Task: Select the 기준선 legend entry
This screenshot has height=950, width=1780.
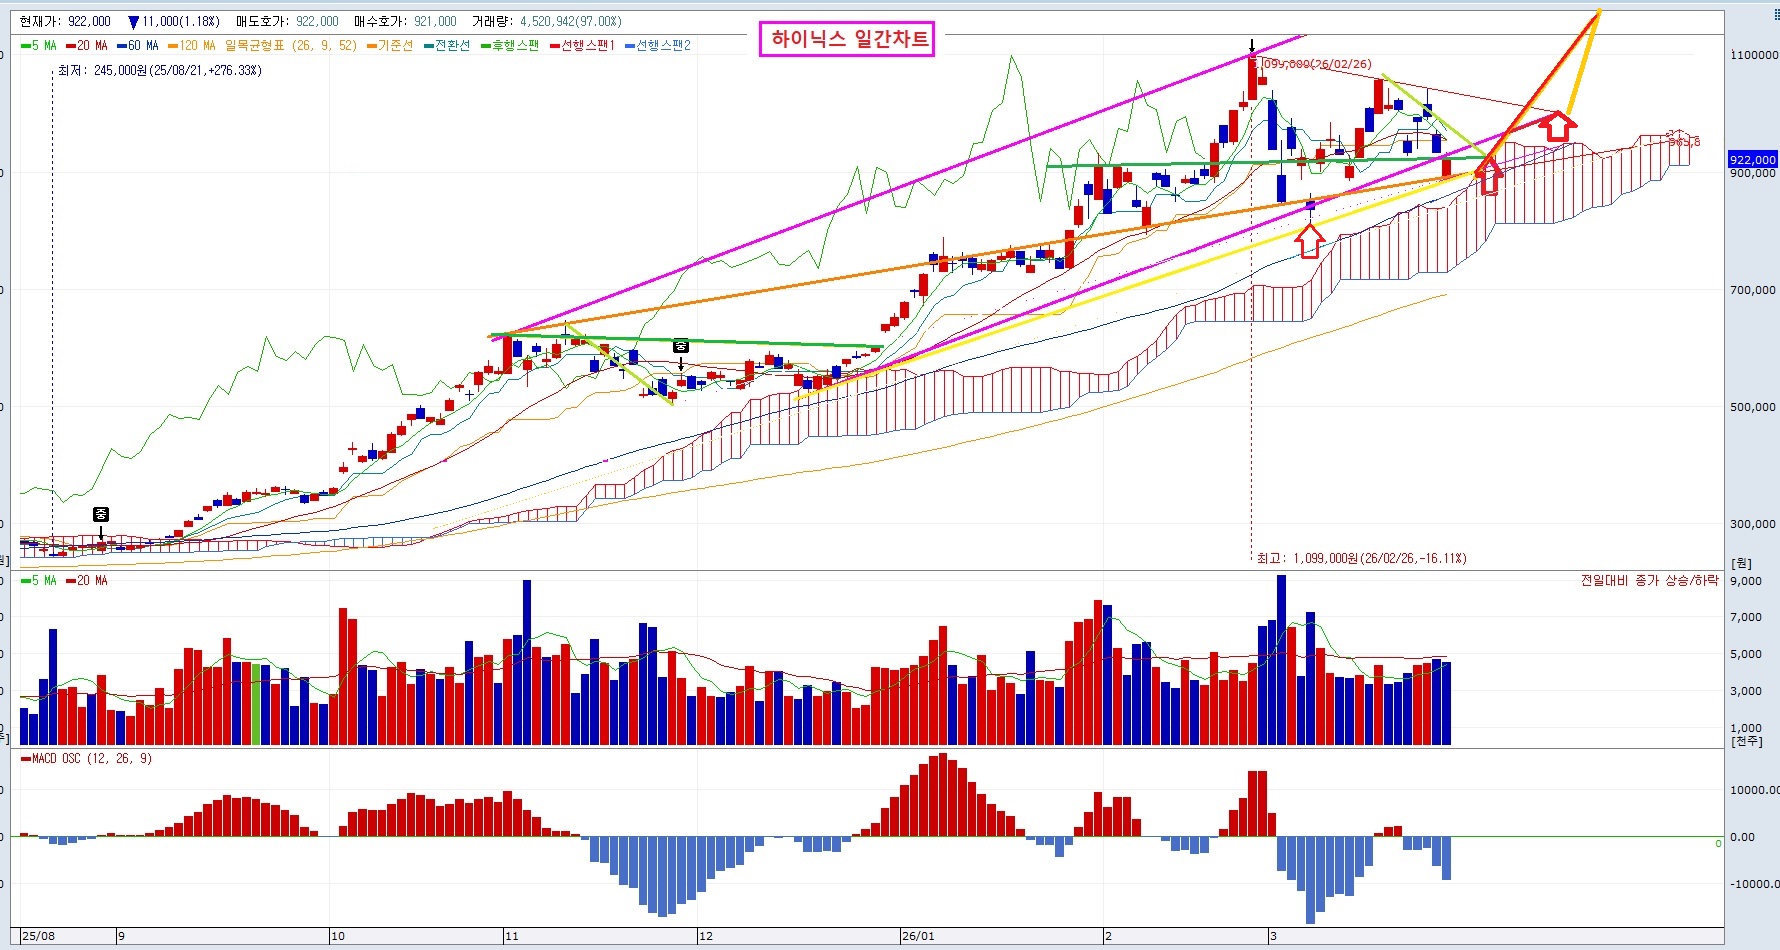Action: click(x=390, y=45)
